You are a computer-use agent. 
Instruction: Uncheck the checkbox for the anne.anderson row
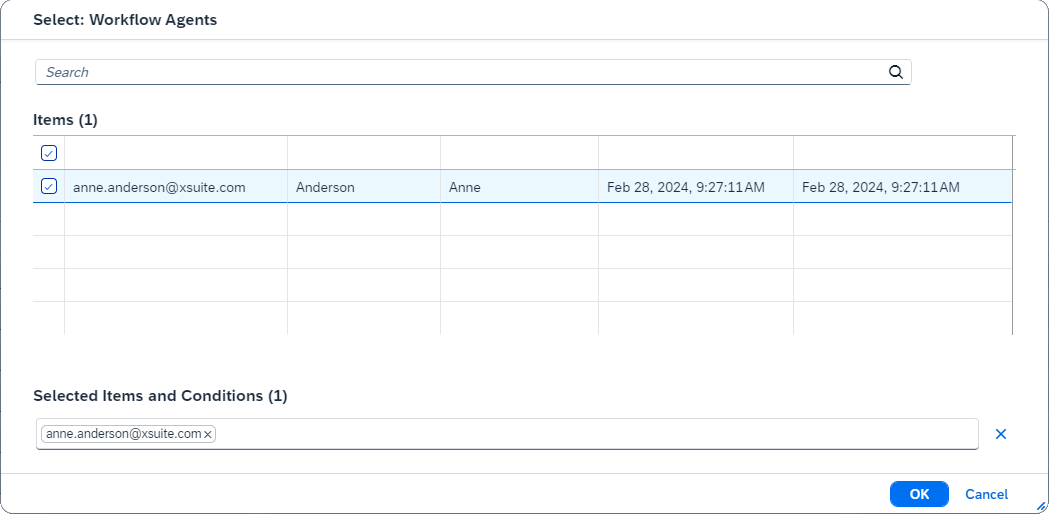pos(49,186)
